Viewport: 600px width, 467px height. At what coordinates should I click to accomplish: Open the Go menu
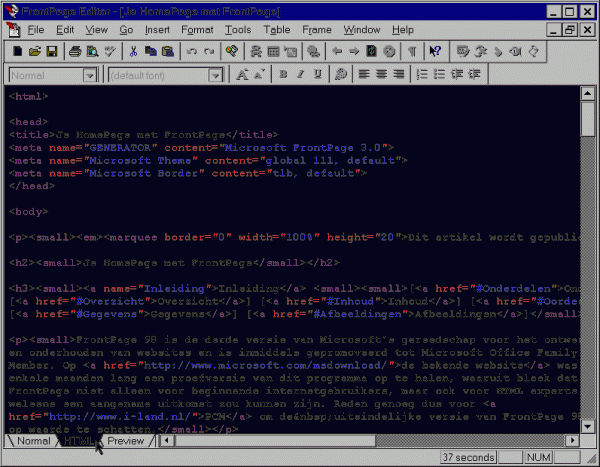pyautogui.click(x=126, y=30)
